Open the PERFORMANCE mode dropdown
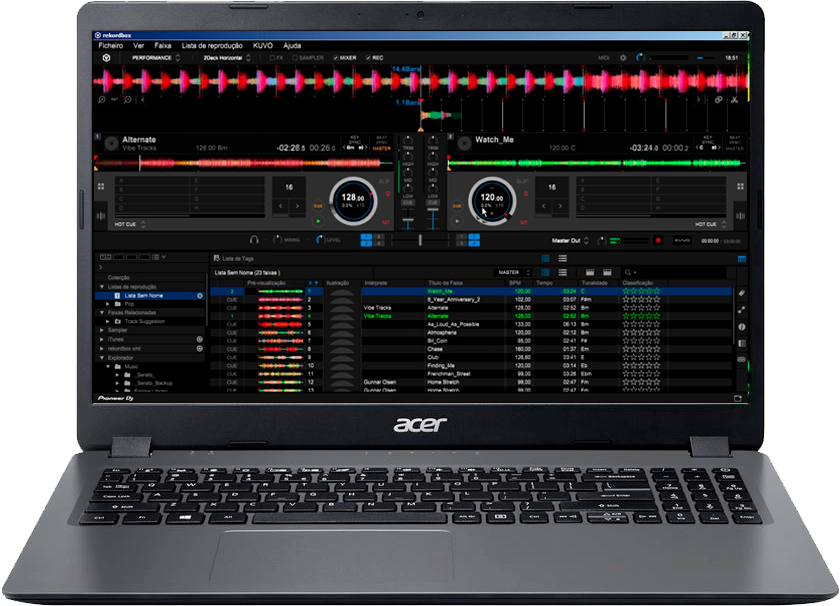Viewport: 840px width, 606px height. click(155, 58)
